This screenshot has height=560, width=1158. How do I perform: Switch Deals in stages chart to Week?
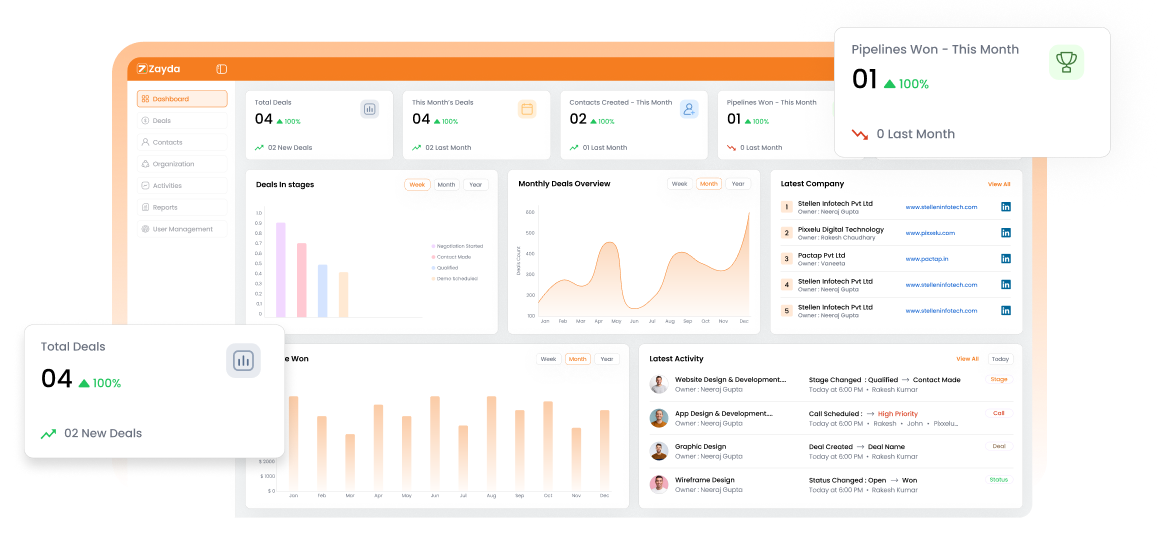coord(417,184)
